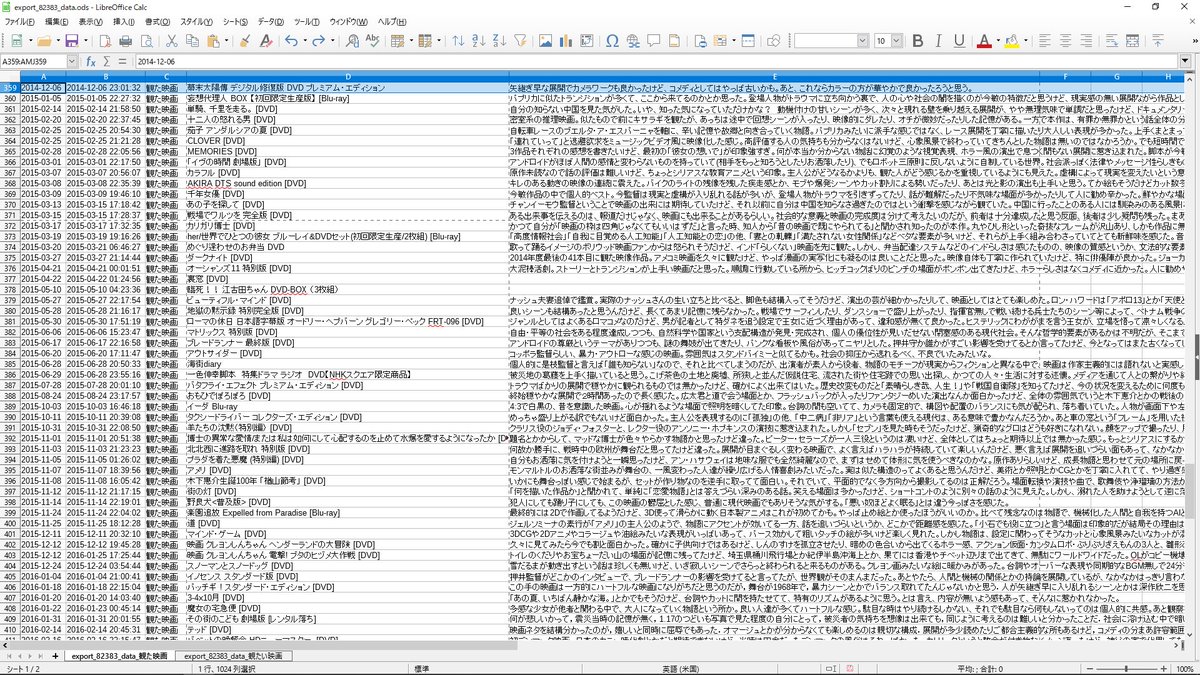Click the Paste clipboard icon
The height and width of the screenshot is (675, 1200).
click(x=212, y=41)
